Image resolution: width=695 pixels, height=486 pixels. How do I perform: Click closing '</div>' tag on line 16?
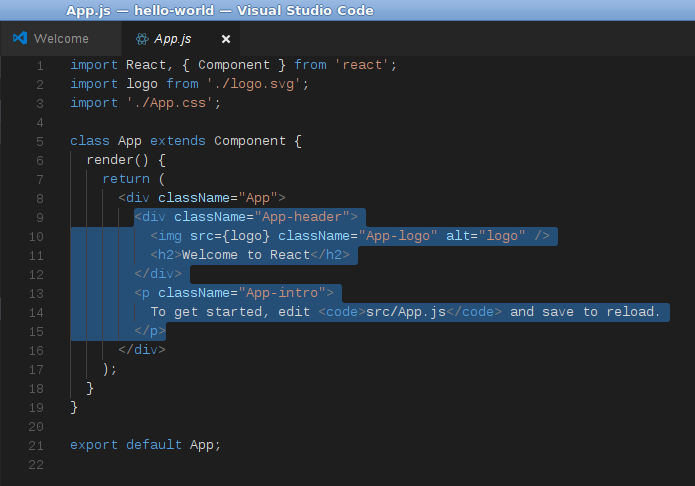(142, 350)
